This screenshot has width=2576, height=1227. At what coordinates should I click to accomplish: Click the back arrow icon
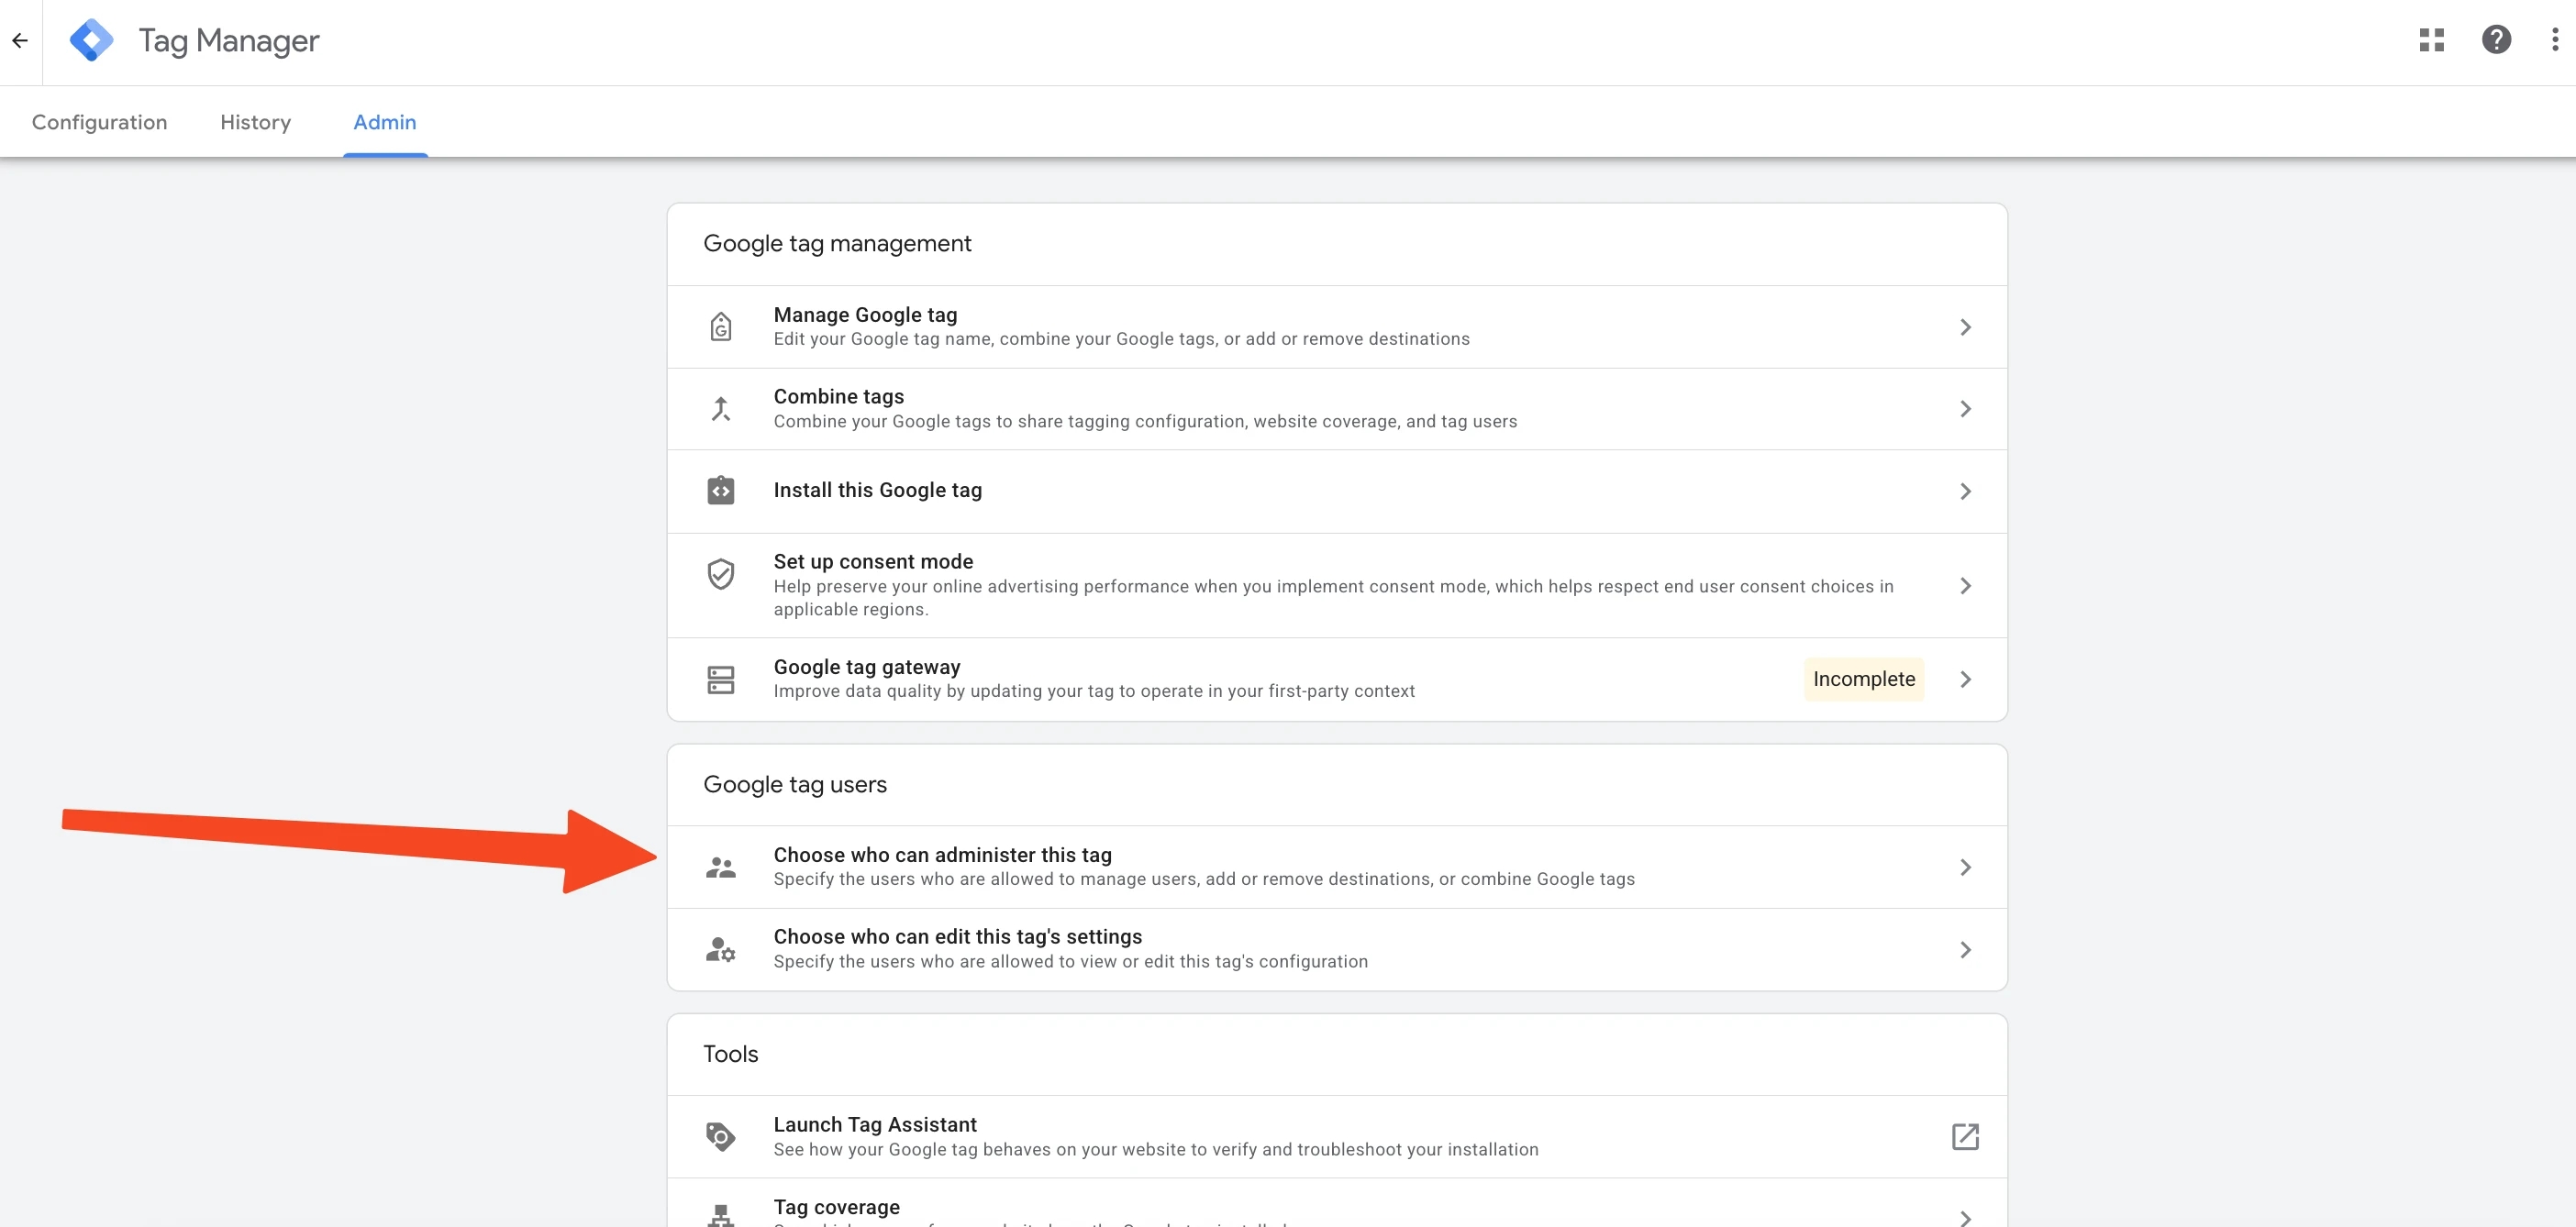(x=20, y=41)
